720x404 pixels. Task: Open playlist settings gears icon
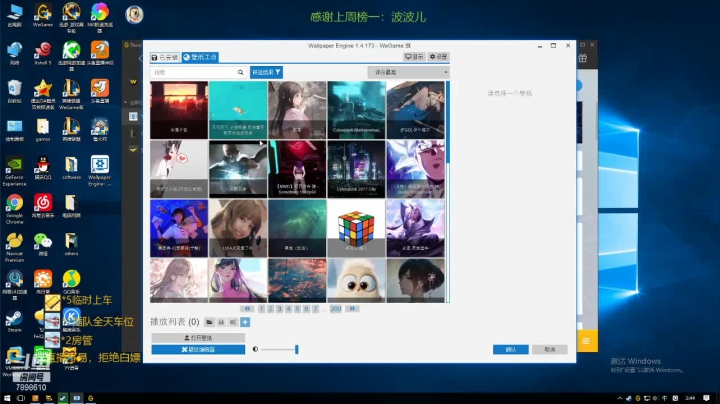coord(233,322)
